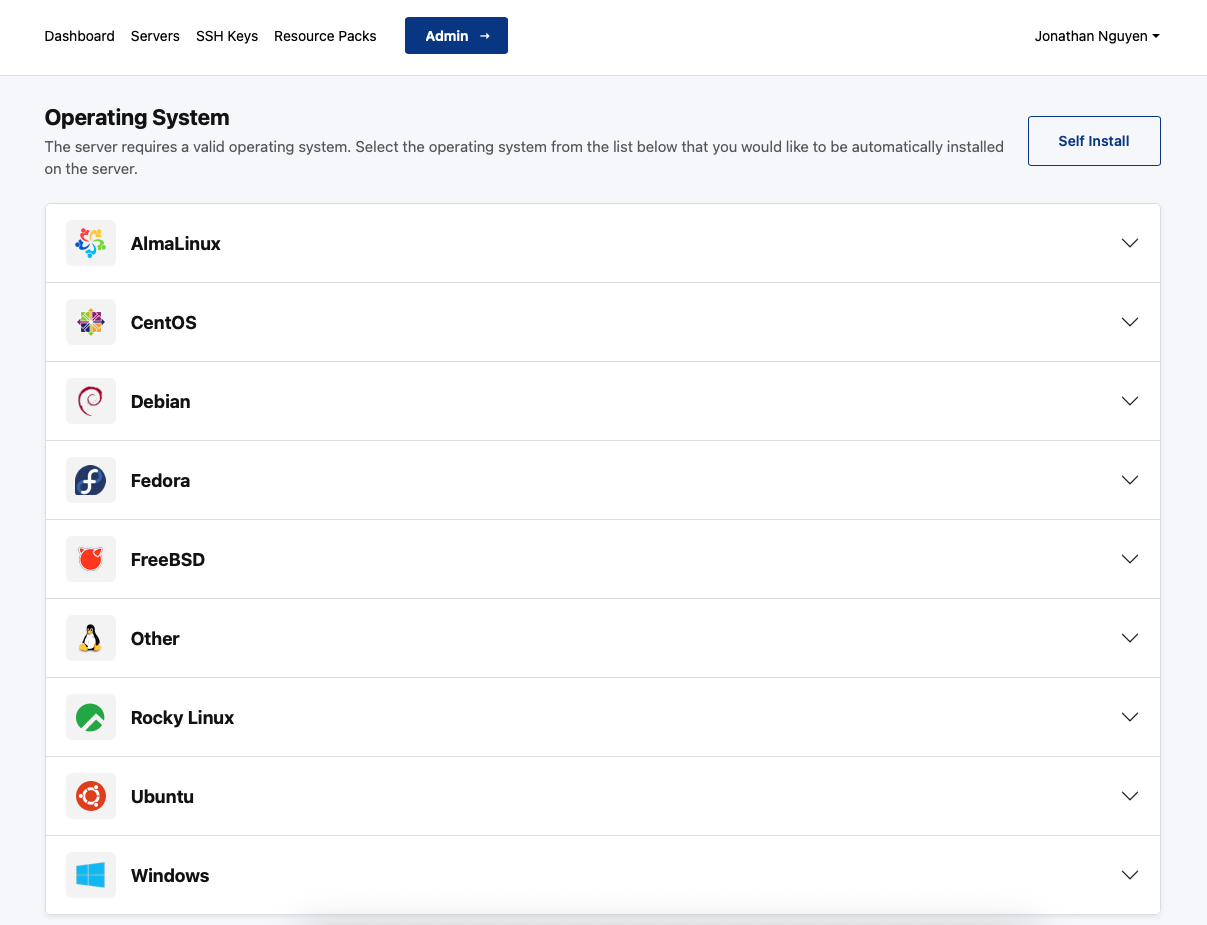This screenshot has width=1207, height=925.
Task: Click the Tux penguin icon for Other
Action: [x=91, y=638]
